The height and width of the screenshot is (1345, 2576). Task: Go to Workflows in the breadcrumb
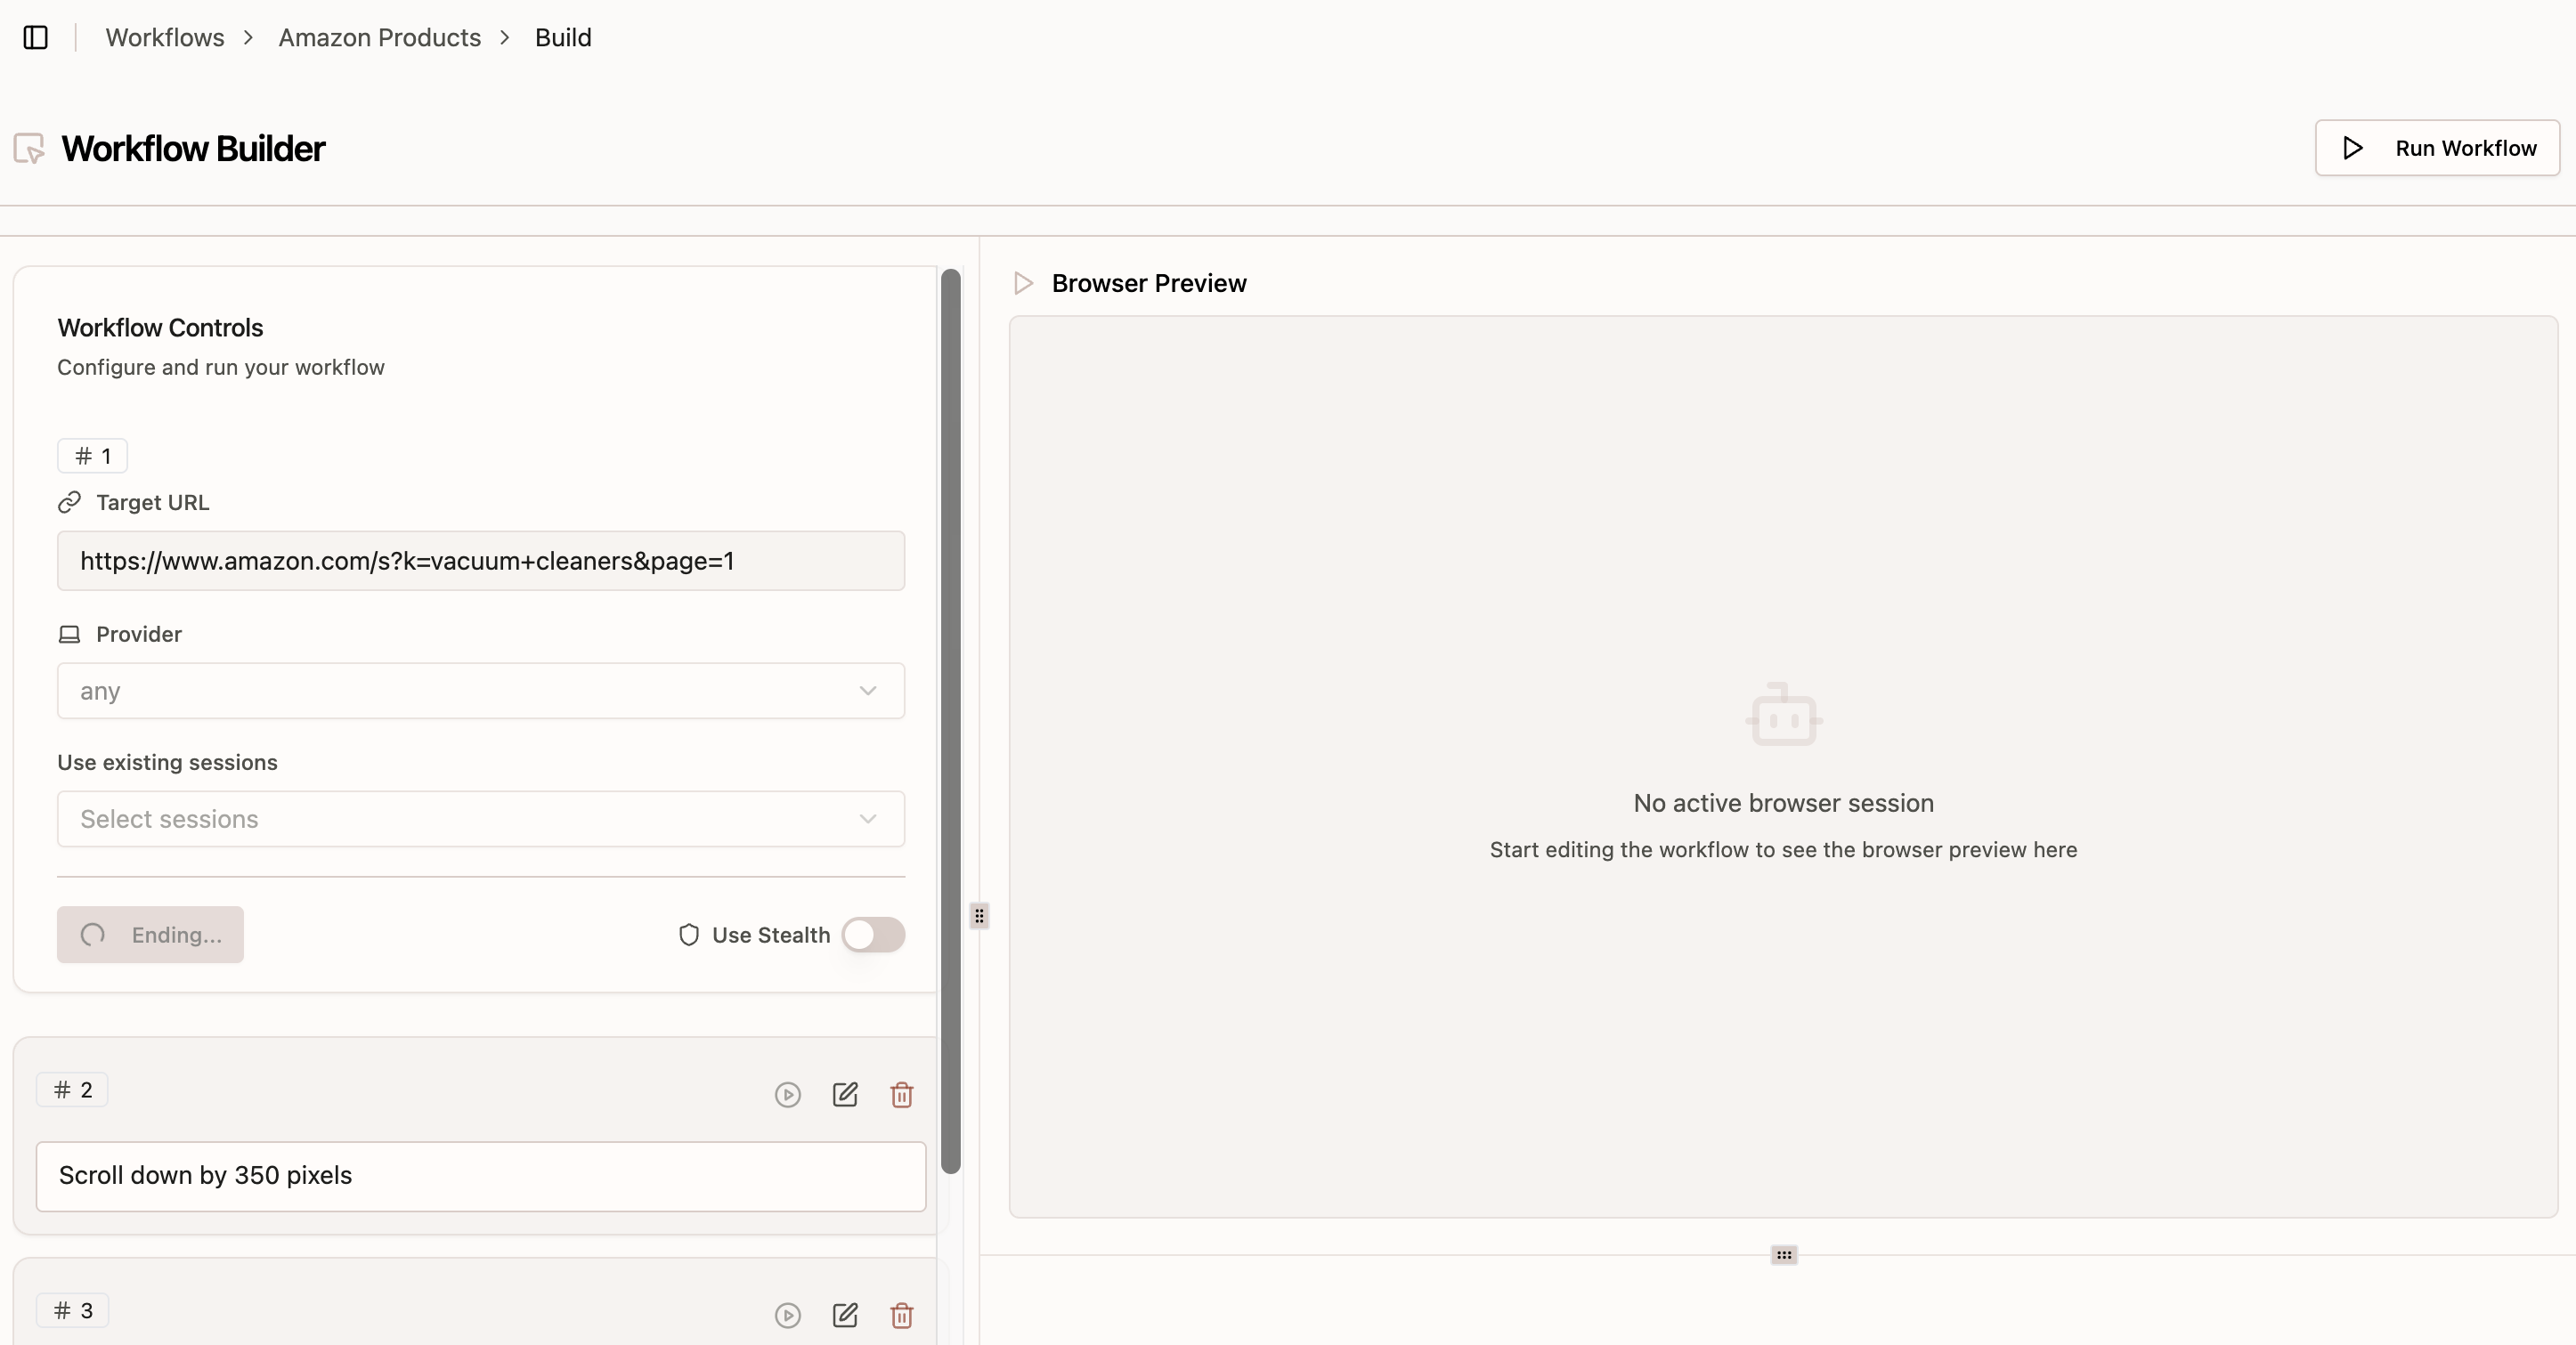165,38
